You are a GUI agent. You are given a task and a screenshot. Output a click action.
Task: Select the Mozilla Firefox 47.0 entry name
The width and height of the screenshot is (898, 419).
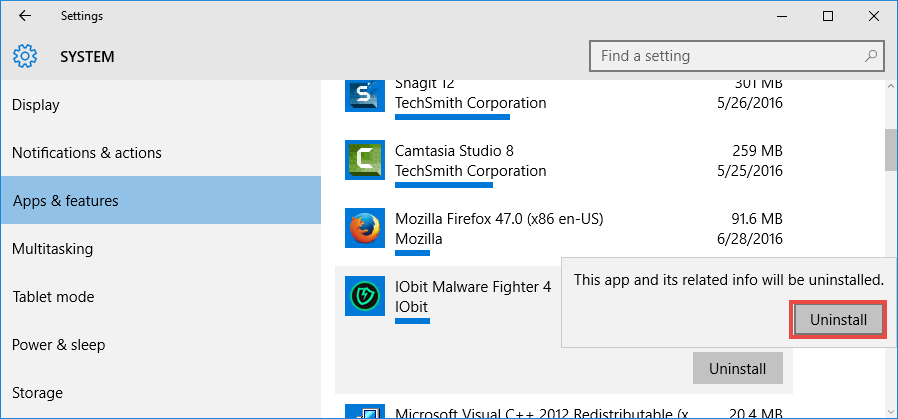point(499,219)
